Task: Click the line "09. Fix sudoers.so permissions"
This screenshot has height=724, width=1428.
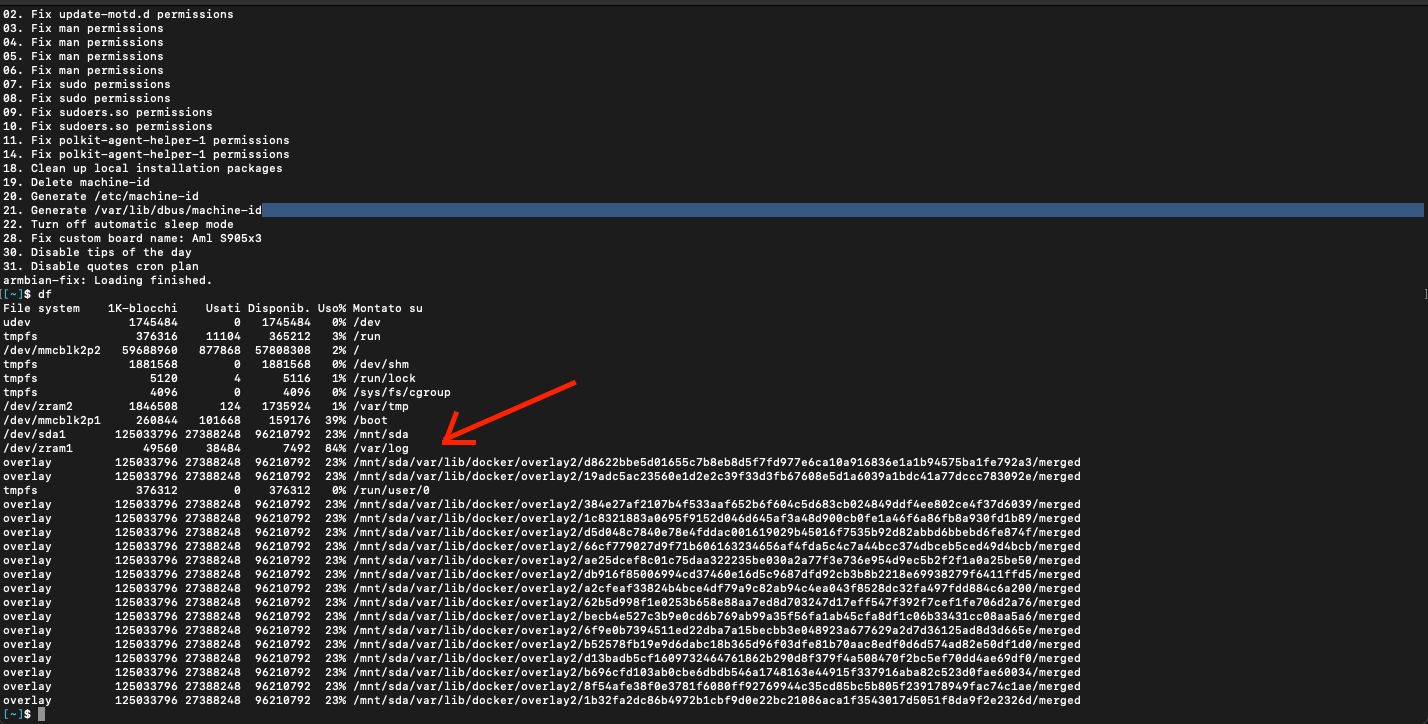Action: tap(108, 112)
